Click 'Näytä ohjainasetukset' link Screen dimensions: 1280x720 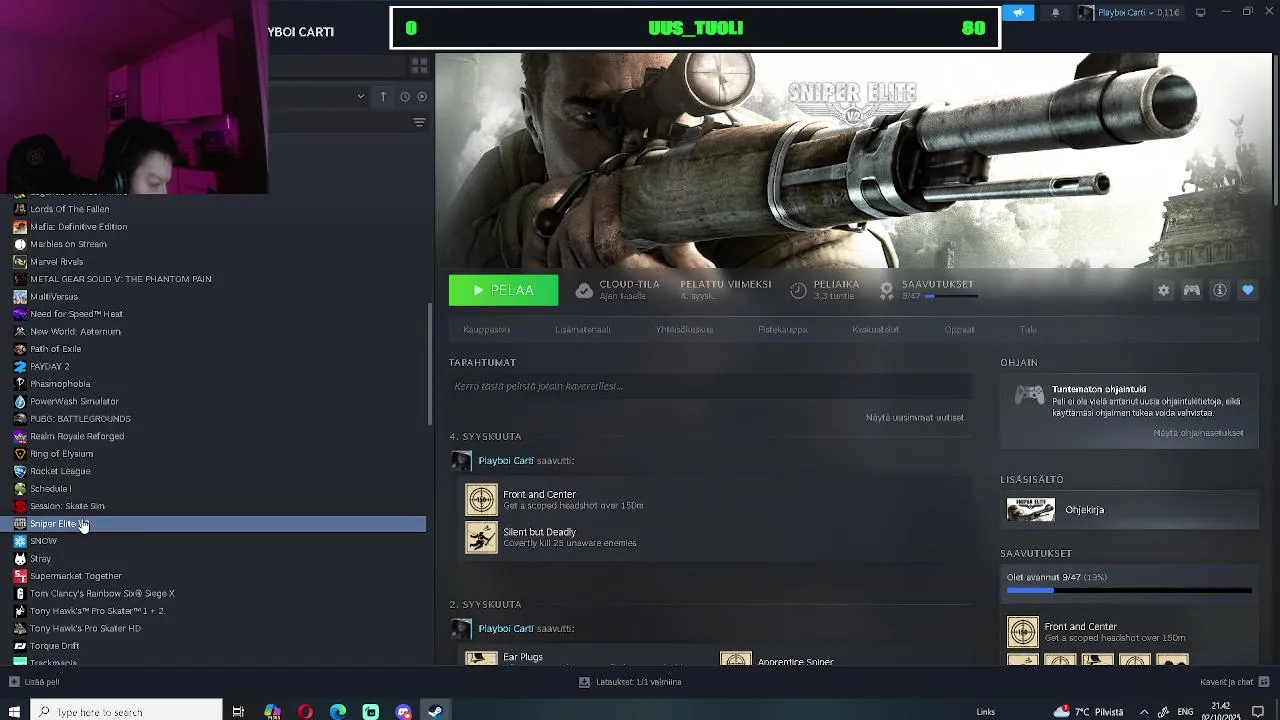coord(1198,433)
